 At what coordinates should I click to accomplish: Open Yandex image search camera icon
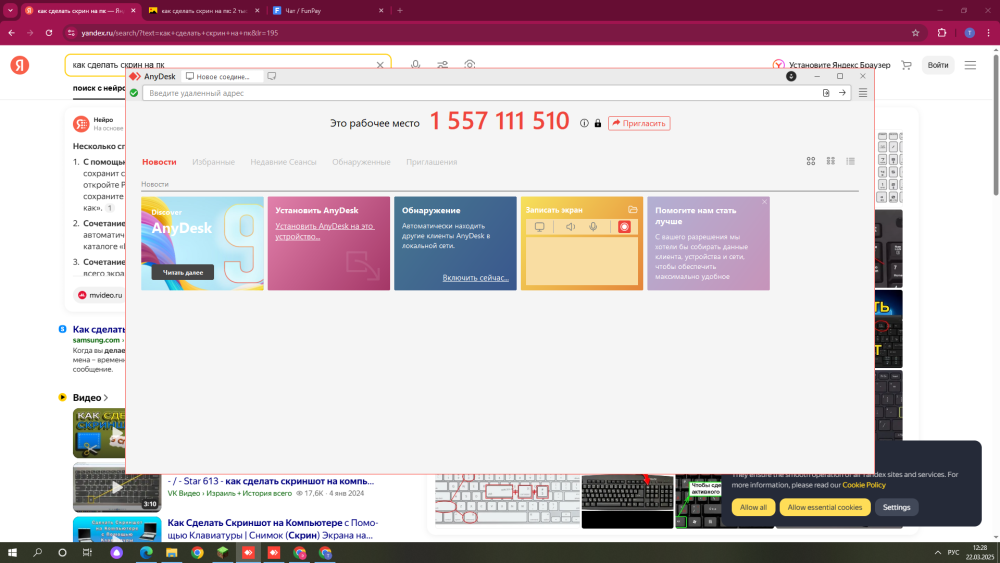[x=470, y=64]
